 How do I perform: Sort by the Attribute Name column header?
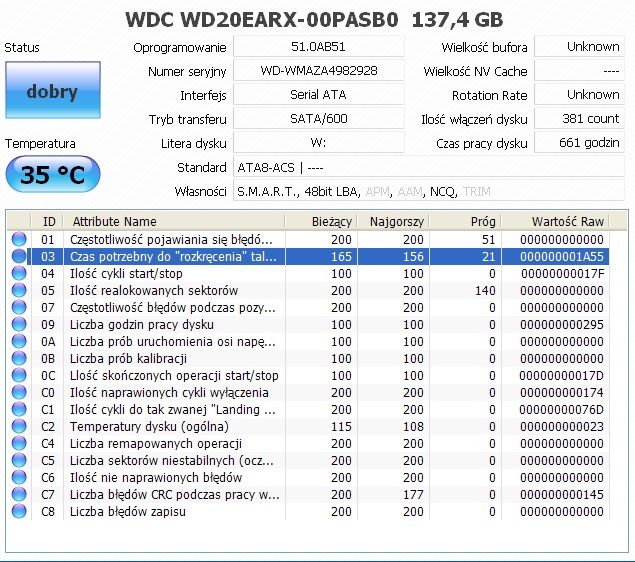(x=174, y=221)
